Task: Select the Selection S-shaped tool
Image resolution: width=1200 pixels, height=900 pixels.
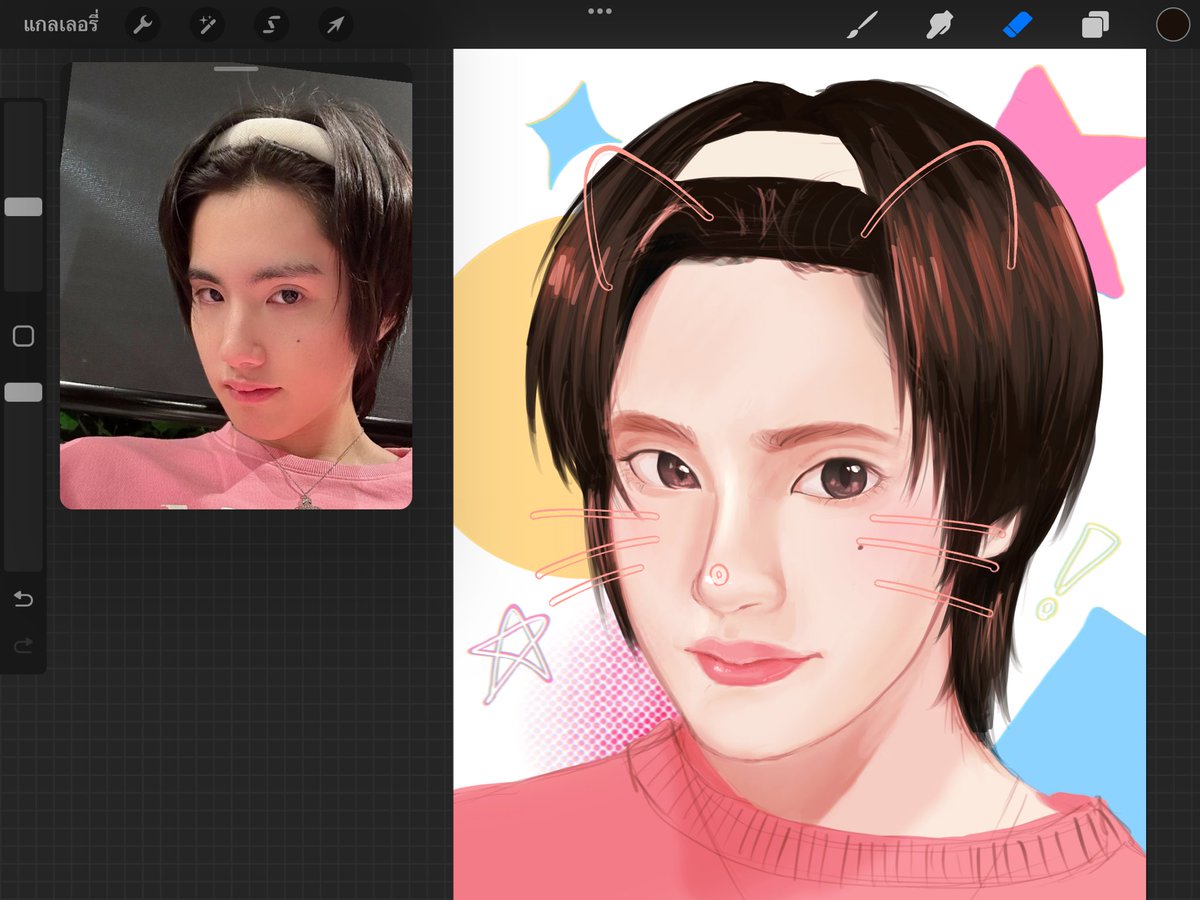Action: point(271,25)
